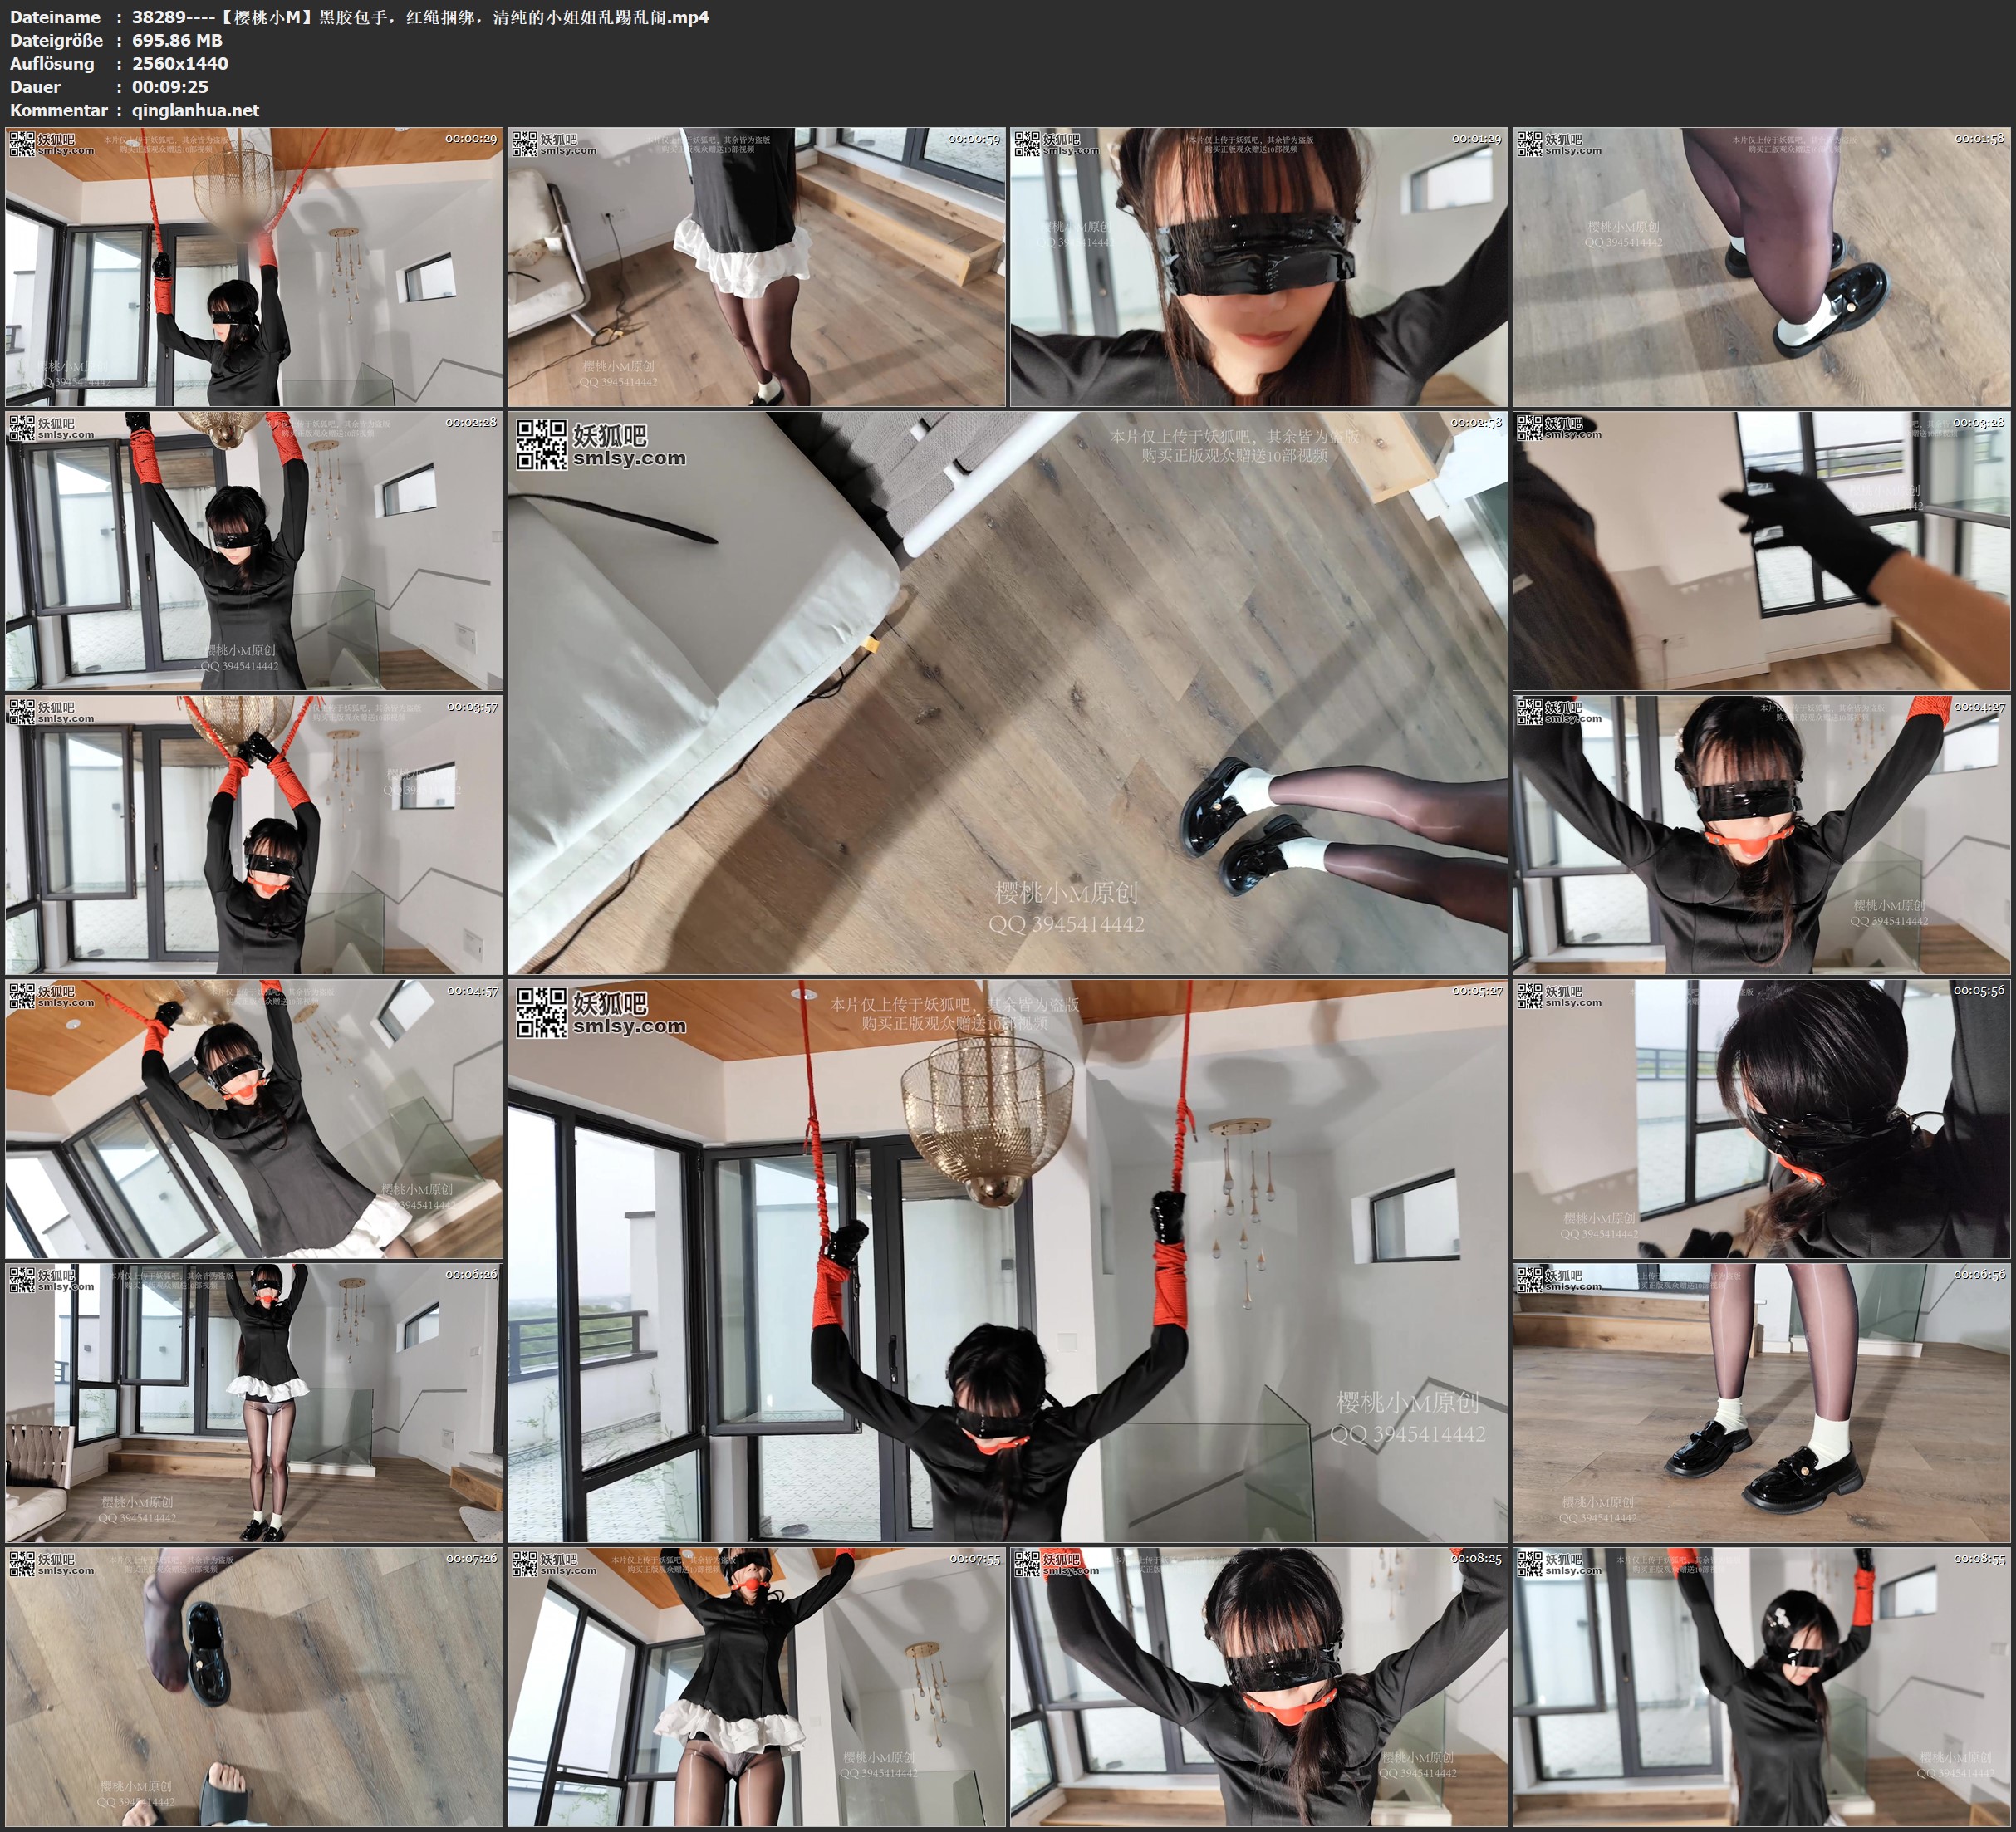2016x1832 pixels.
Task: Click the 00:09:25 duration value
Action: pos(170,87)
